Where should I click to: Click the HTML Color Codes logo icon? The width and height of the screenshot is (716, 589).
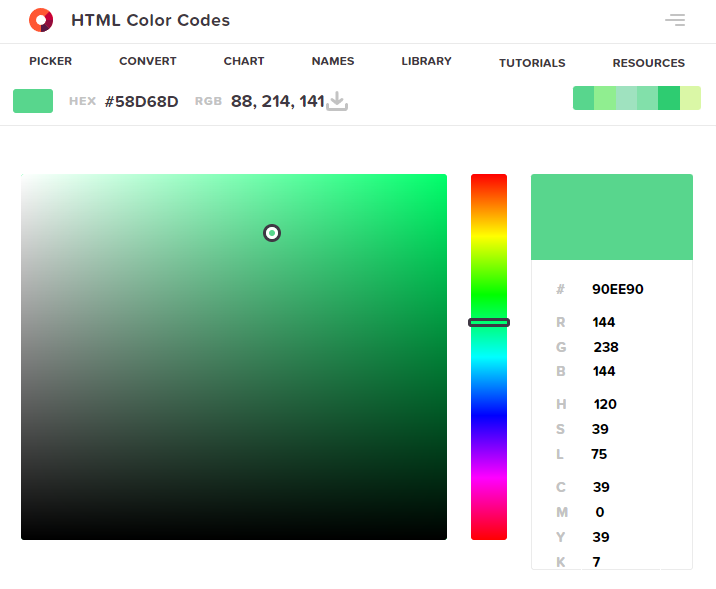coord(41,20)
